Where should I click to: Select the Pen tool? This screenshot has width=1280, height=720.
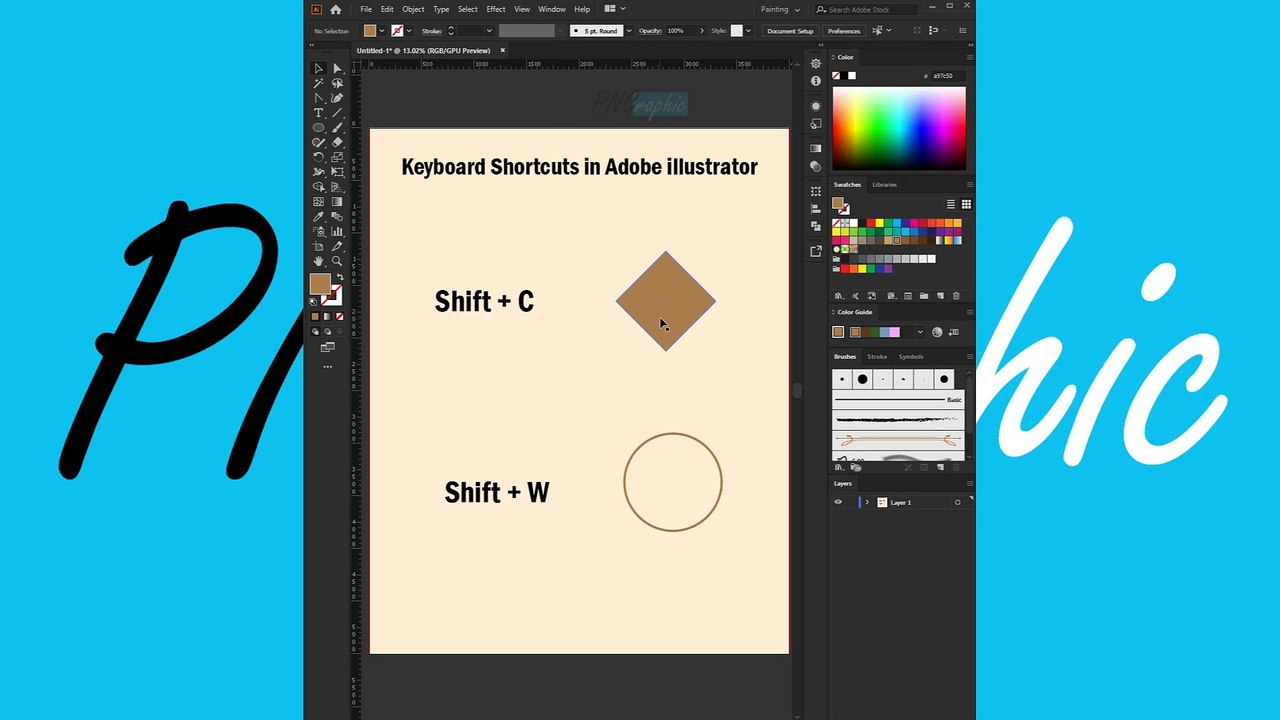318,98
